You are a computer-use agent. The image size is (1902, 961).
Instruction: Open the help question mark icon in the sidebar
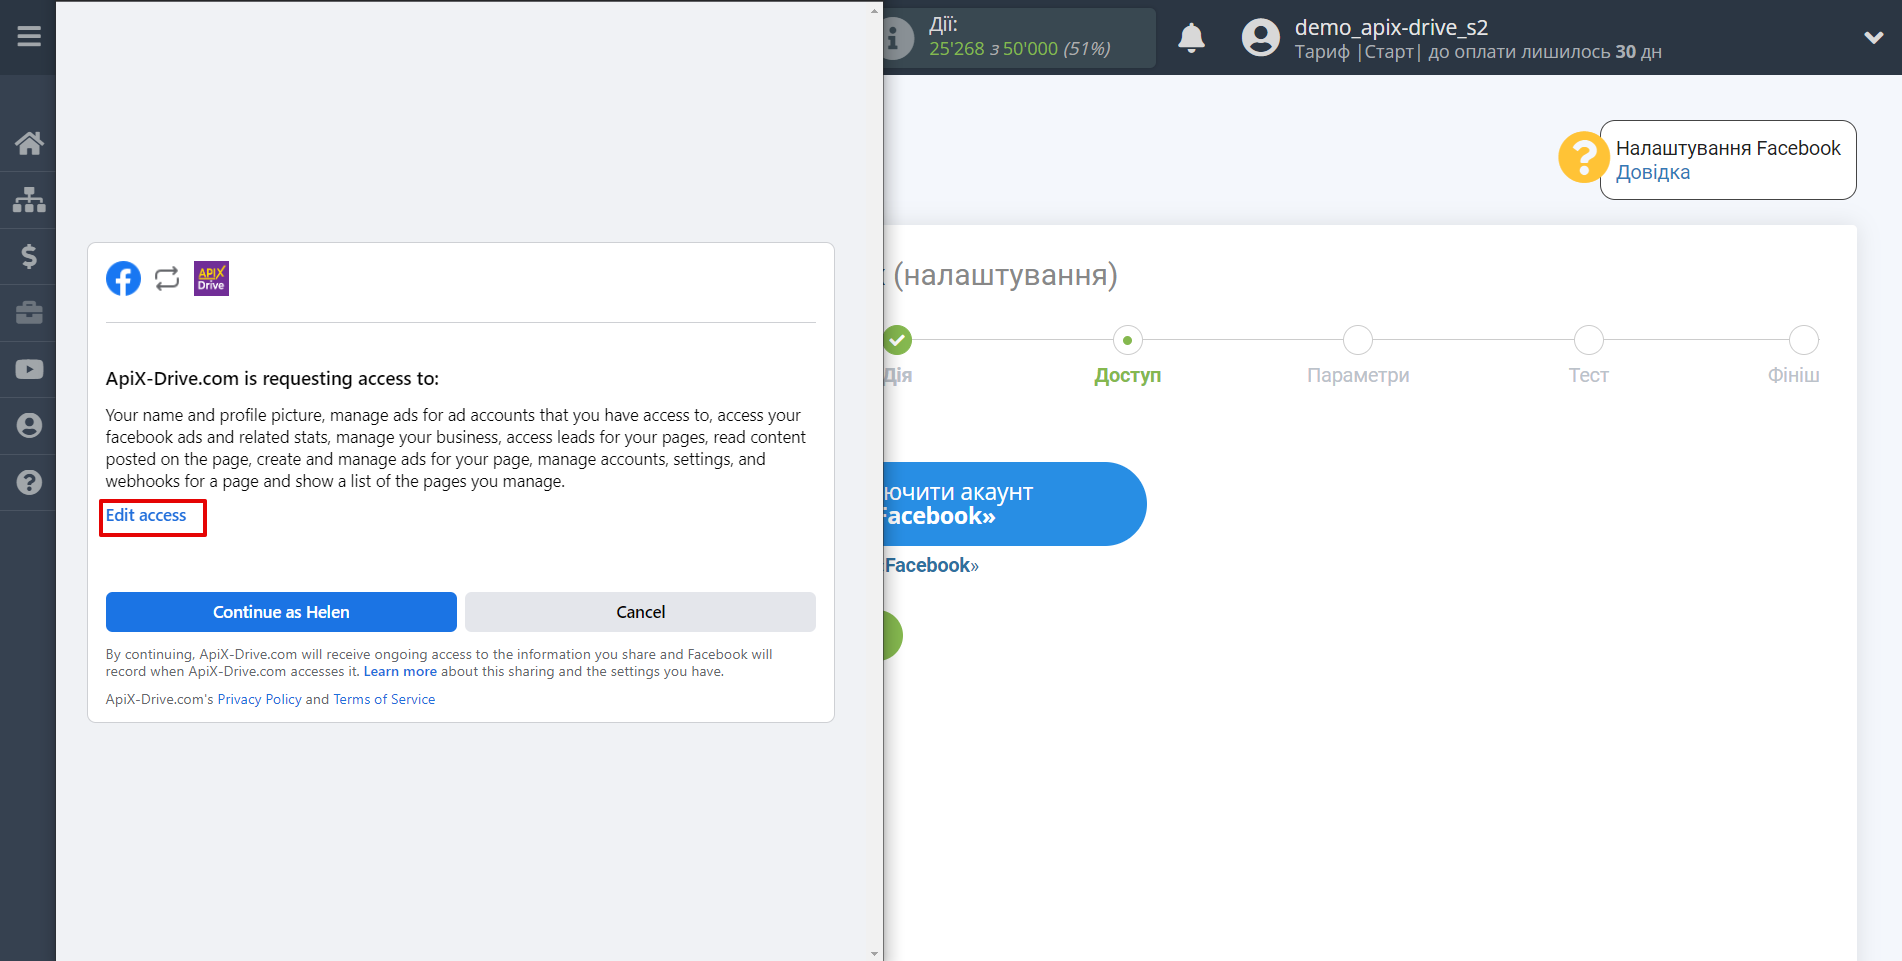29,482
